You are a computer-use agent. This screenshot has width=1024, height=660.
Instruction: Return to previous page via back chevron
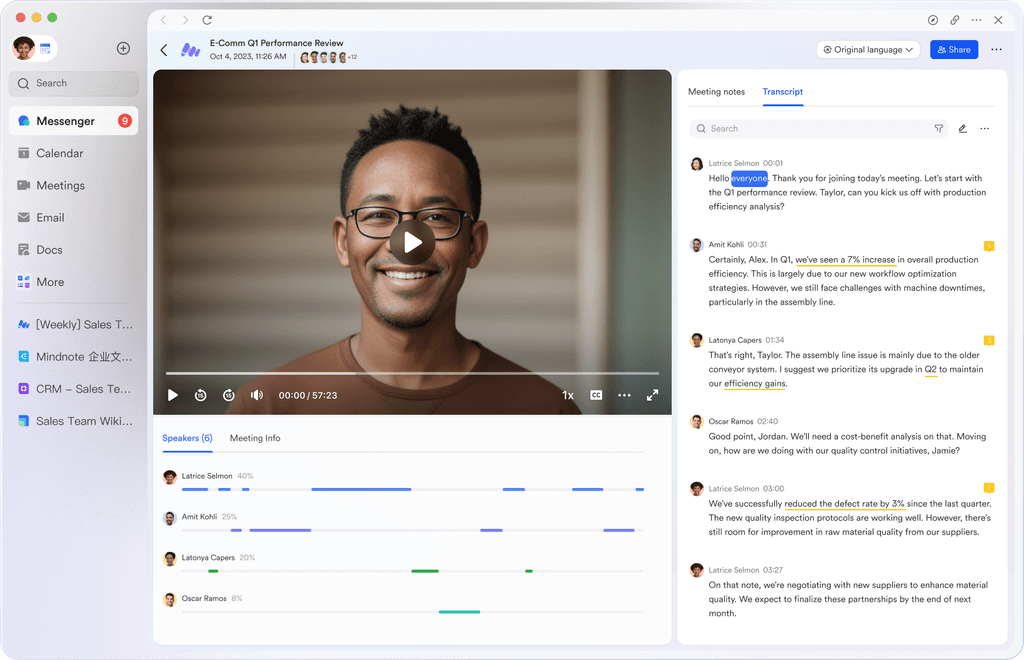pyautogui.click(x=164, y=50)
